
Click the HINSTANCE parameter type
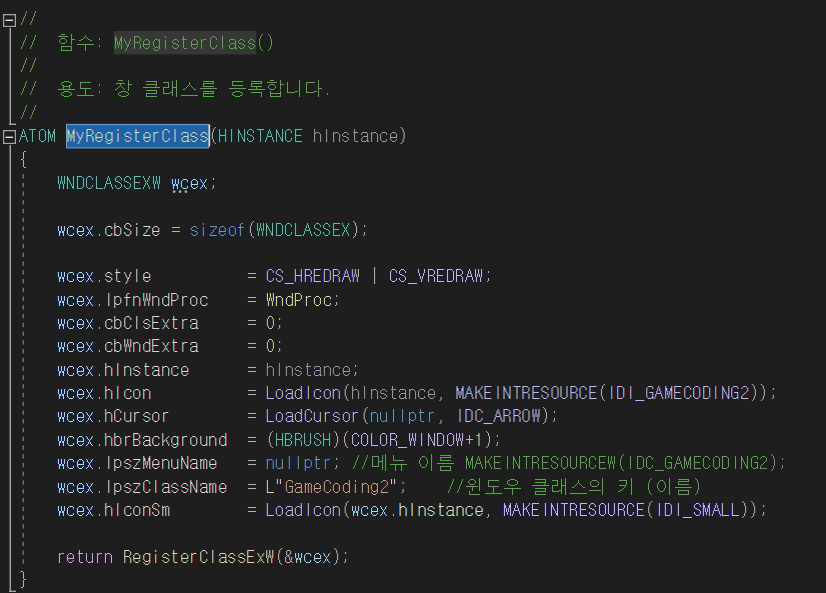point(260,136)
